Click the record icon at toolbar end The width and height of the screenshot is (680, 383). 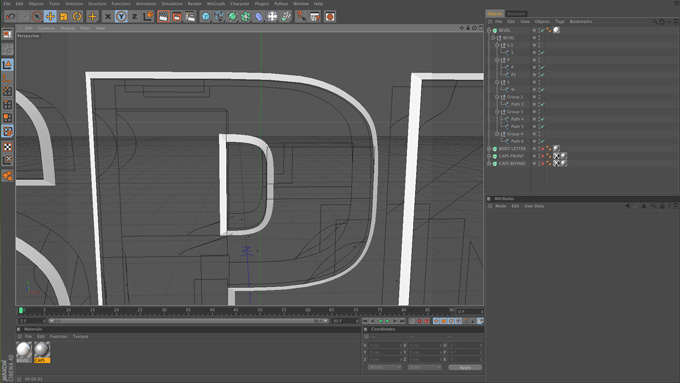[x=330, y=16]
